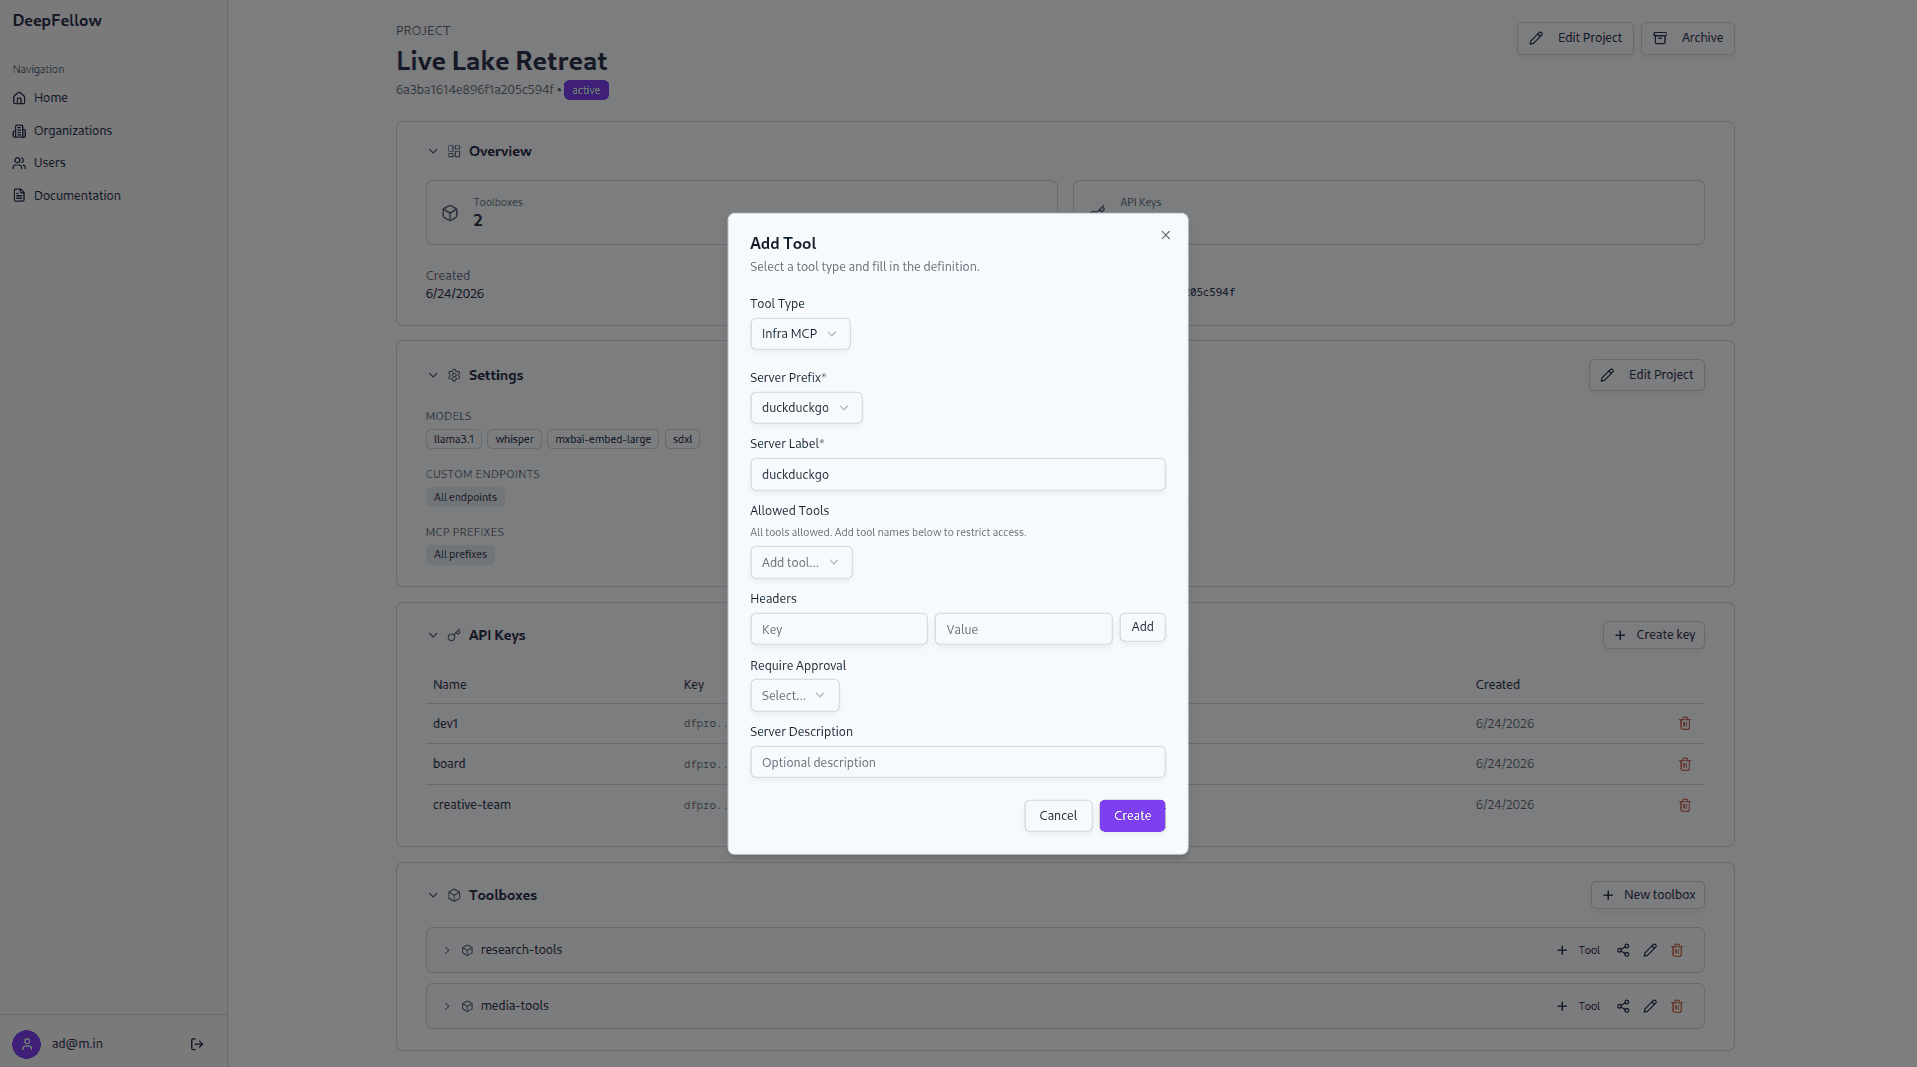This screenshot has width=1917, height=1067.
Task: Click the Documentation file icon
Action: coord(19,196)
